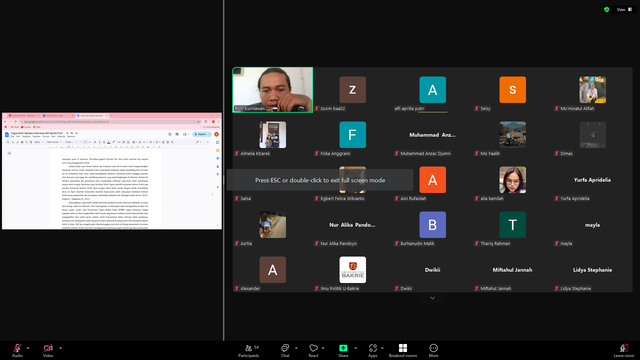
Task: Click the name label 'Nur Alika Pandoyo' under tile
Action: [x=338, y=243]
